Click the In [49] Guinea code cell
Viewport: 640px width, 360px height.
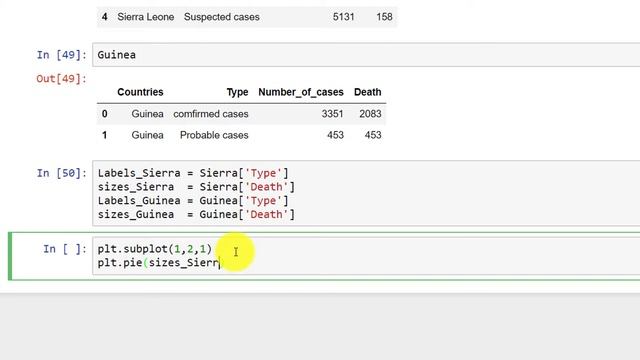click(366, 55)
